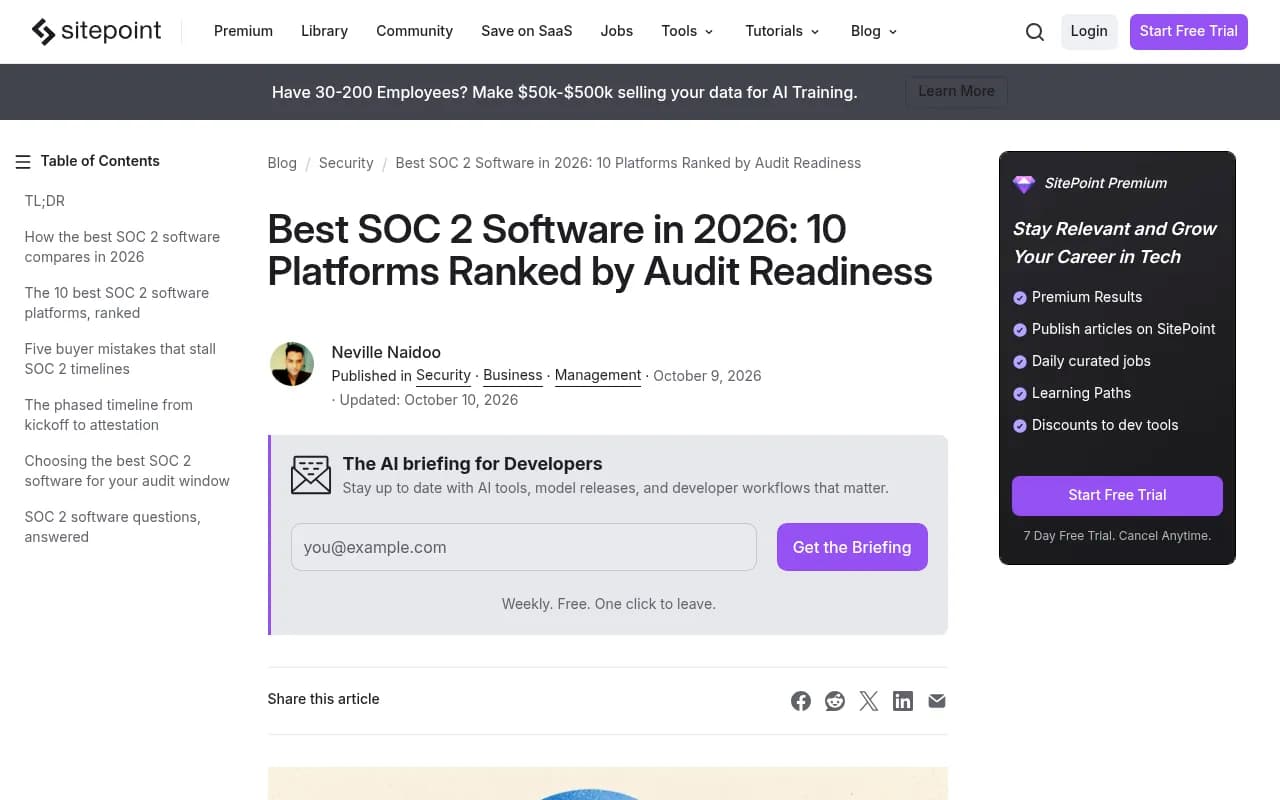Jump to TL;DR section
The height and width of the screenshot is (800, 1280).
[x=45, y=201]
